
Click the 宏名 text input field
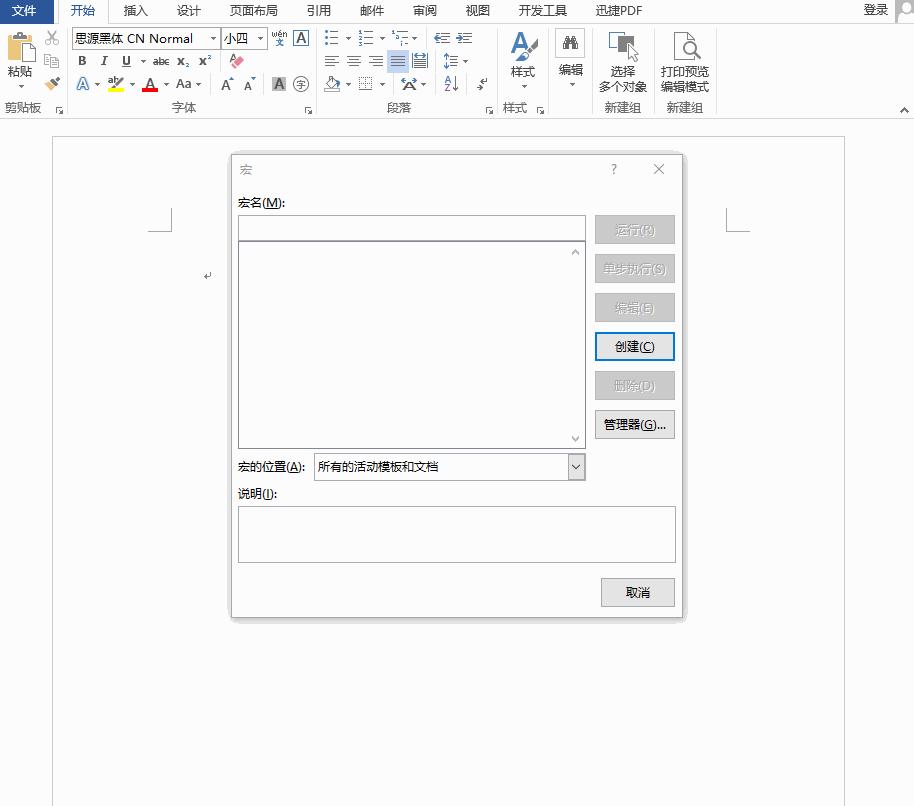pyautogui.click(x=411, y=228)
